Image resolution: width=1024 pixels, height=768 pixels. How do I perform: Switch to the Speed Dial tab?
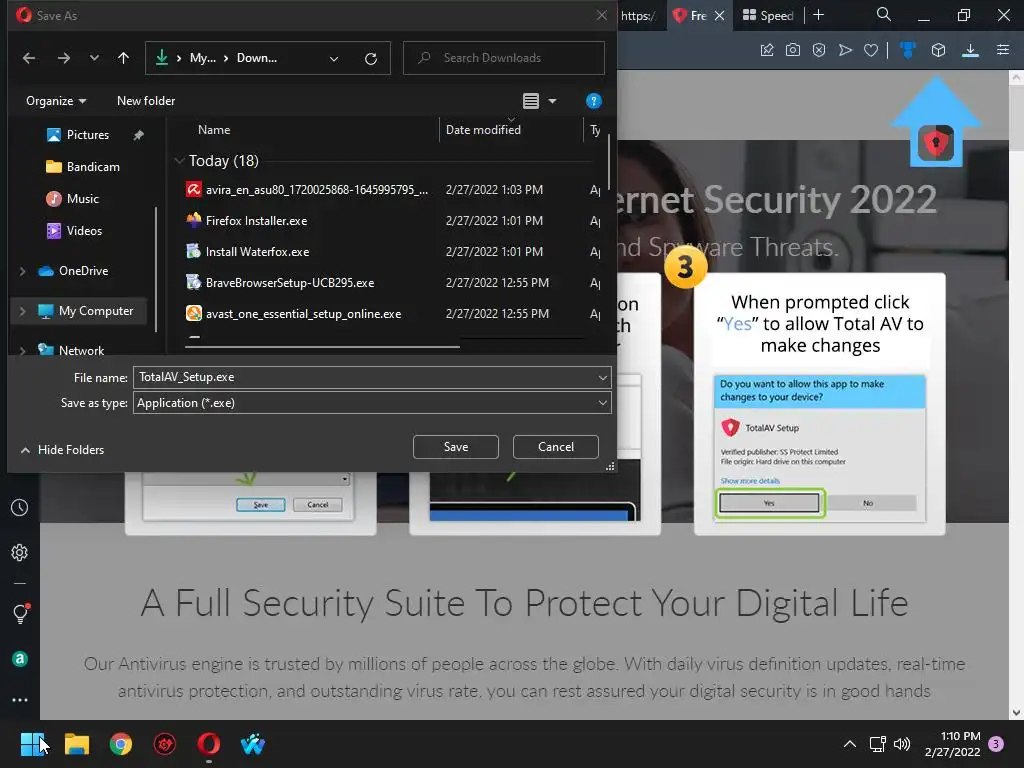tap(769, 15)
